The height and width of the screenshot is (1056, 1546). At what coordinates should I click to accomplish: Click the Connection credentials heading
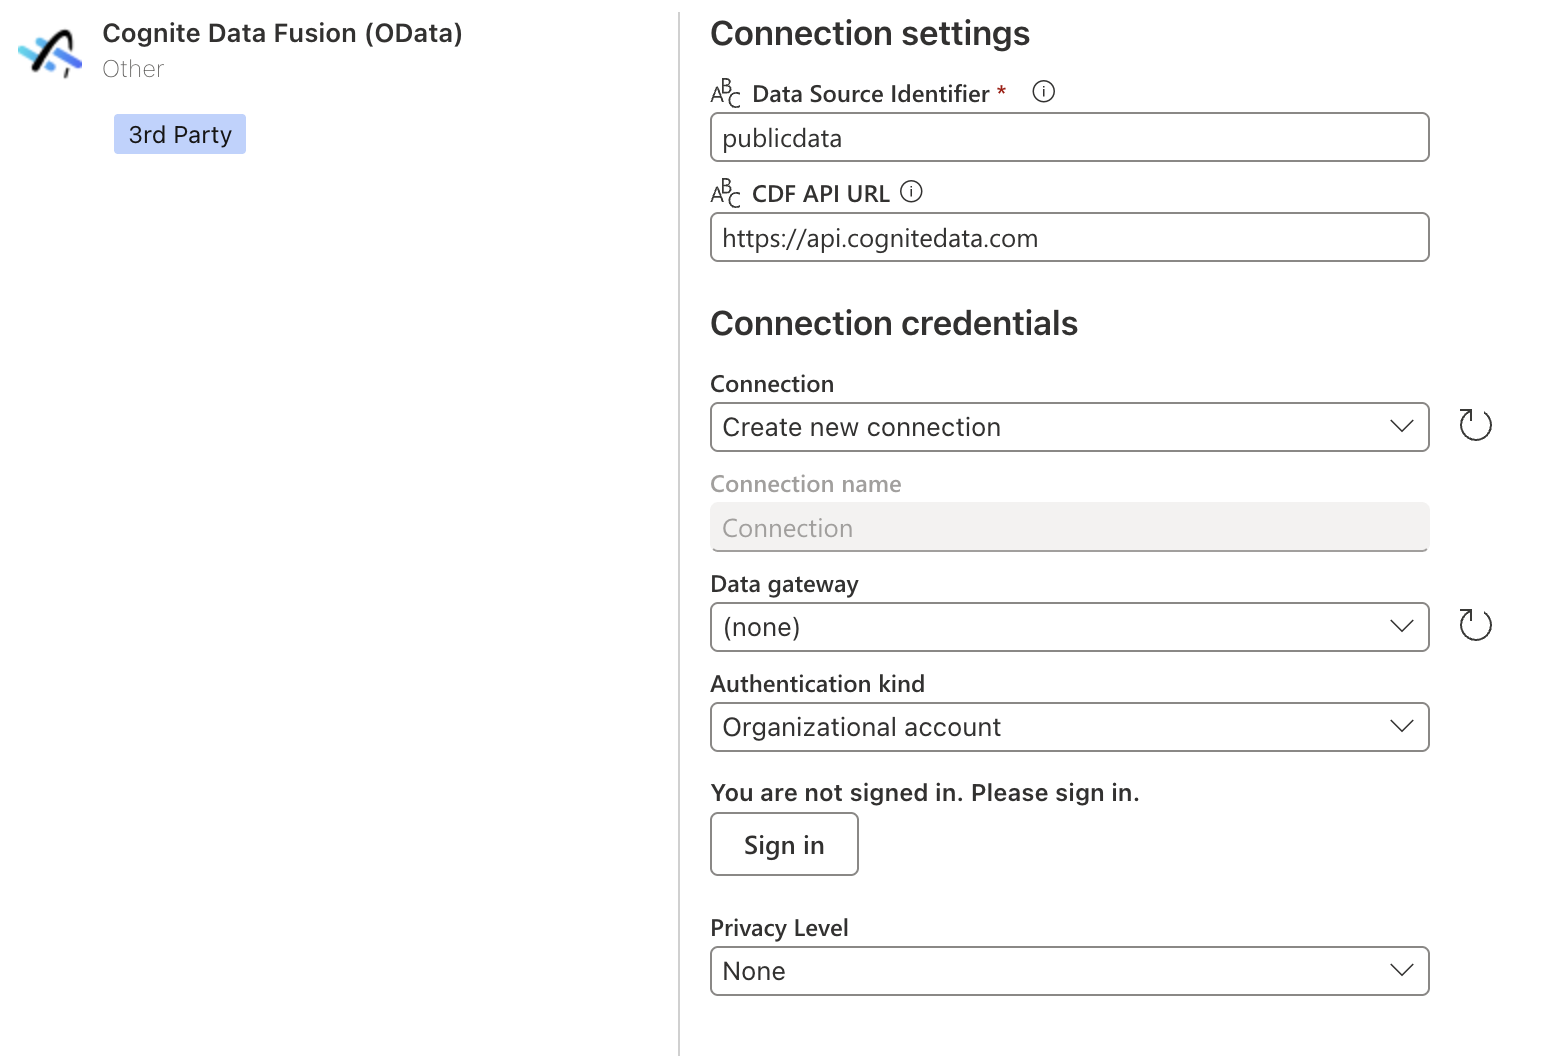click(894, 323)
